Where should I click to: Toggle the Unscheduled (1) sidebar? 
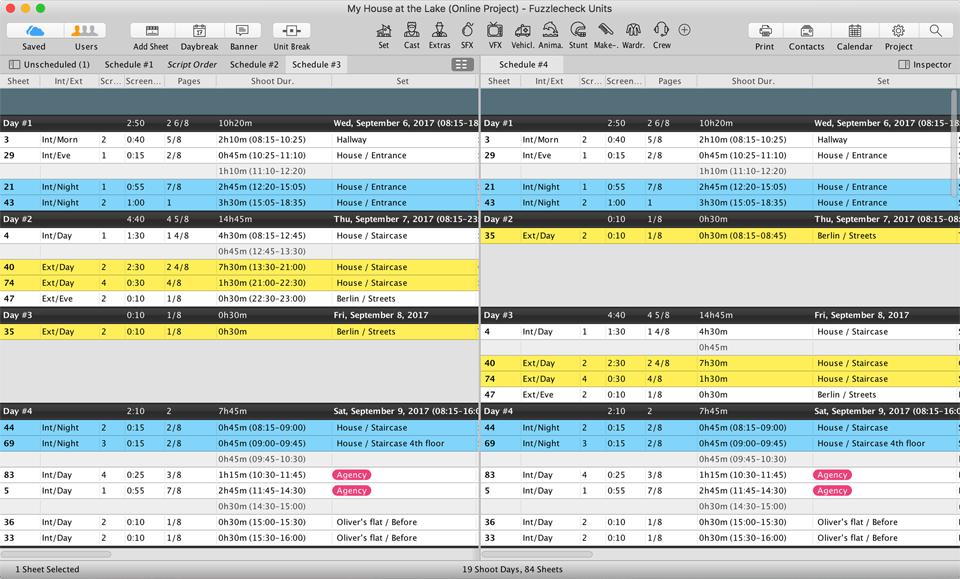click(x=49, y=64)
